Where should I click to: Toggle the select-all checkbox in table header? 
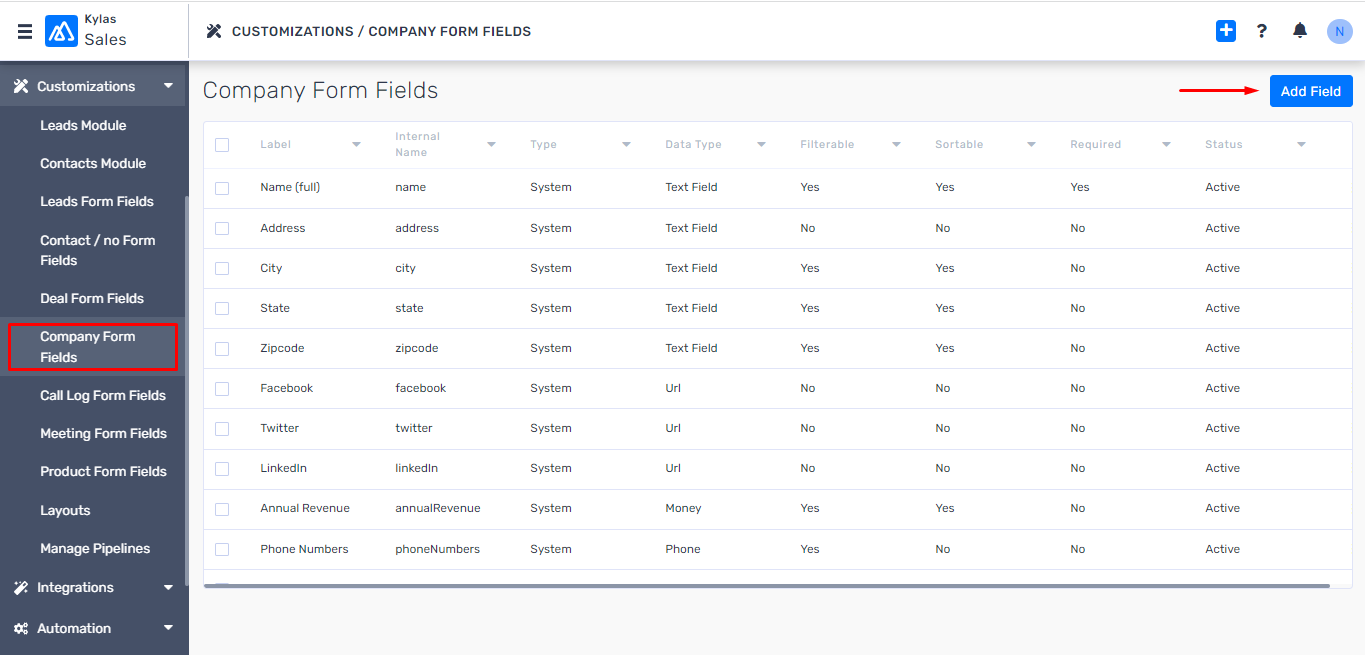click(x=222, y=145)
